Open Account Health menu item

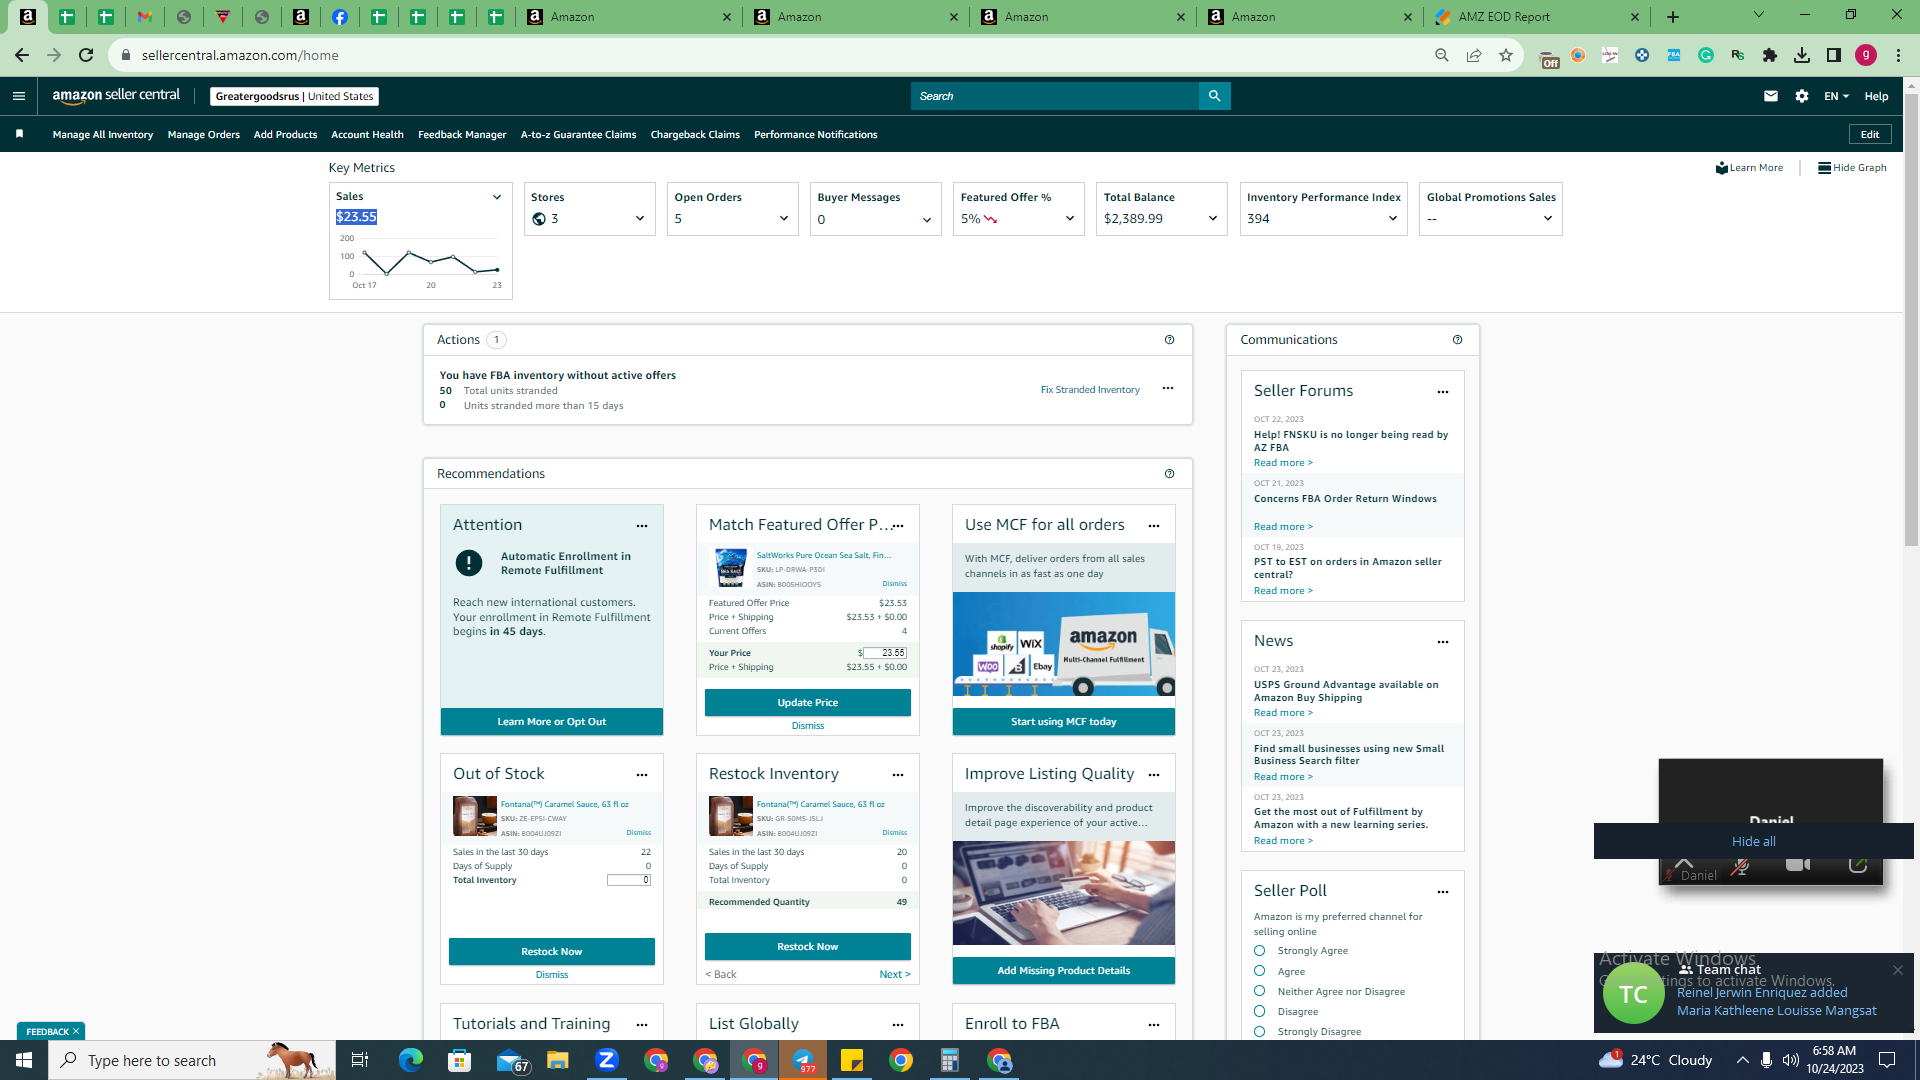point(367,135)
